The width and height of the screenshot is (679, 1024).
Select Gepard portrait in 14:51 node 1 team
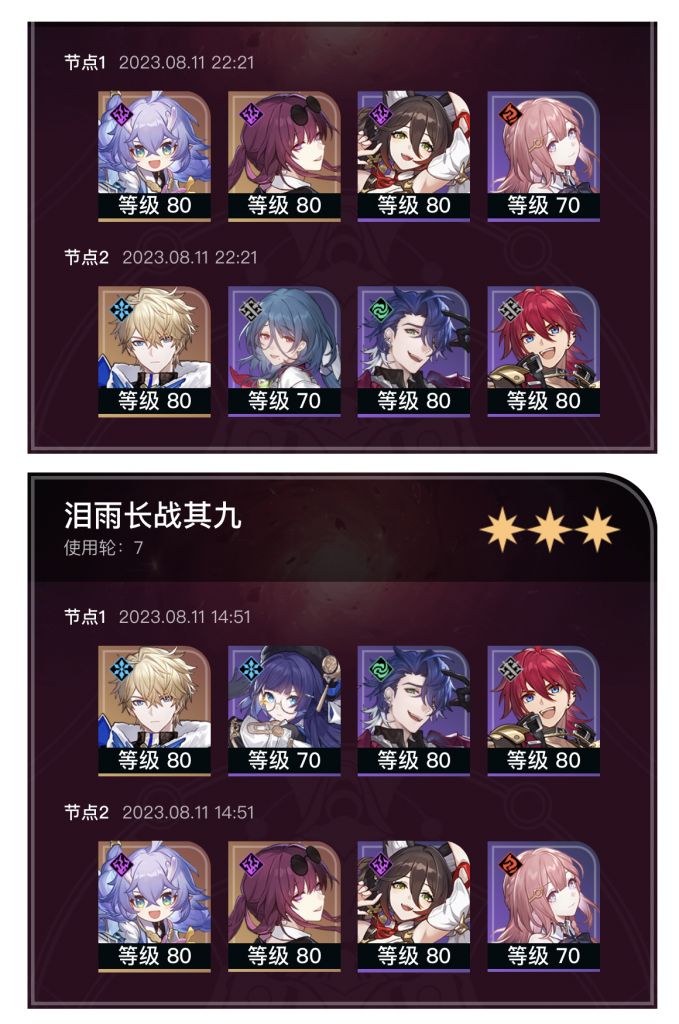coord(154,711)
